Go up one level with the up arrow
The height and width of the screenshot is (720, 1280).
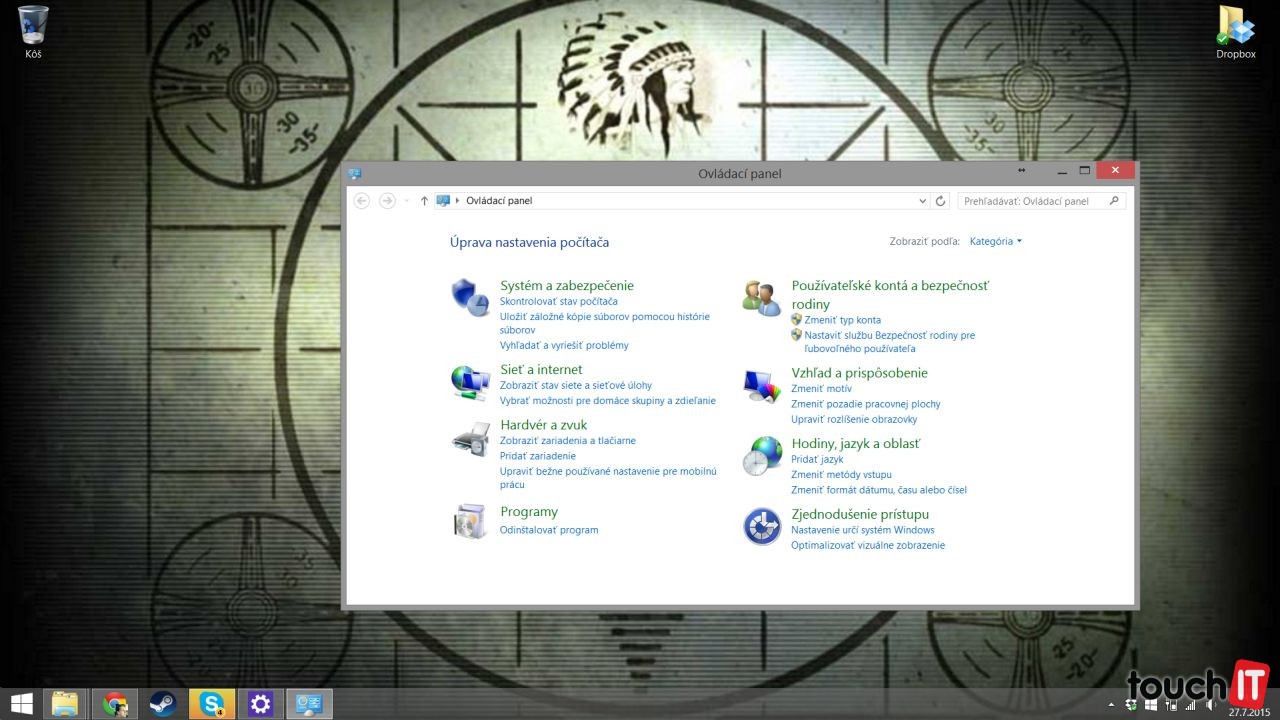coord(424,201)
